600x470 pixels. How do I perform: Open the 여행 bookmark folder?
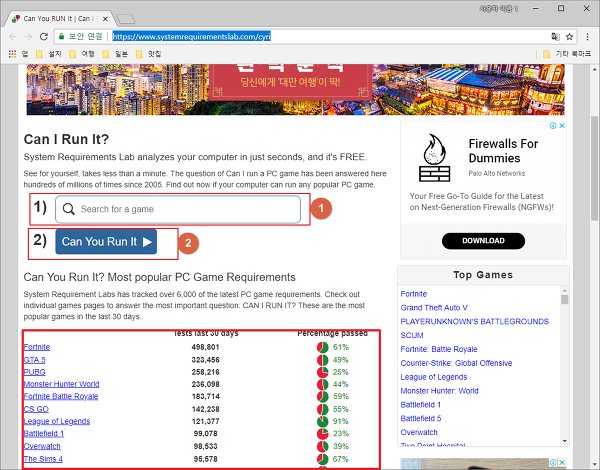pos(82,54)
